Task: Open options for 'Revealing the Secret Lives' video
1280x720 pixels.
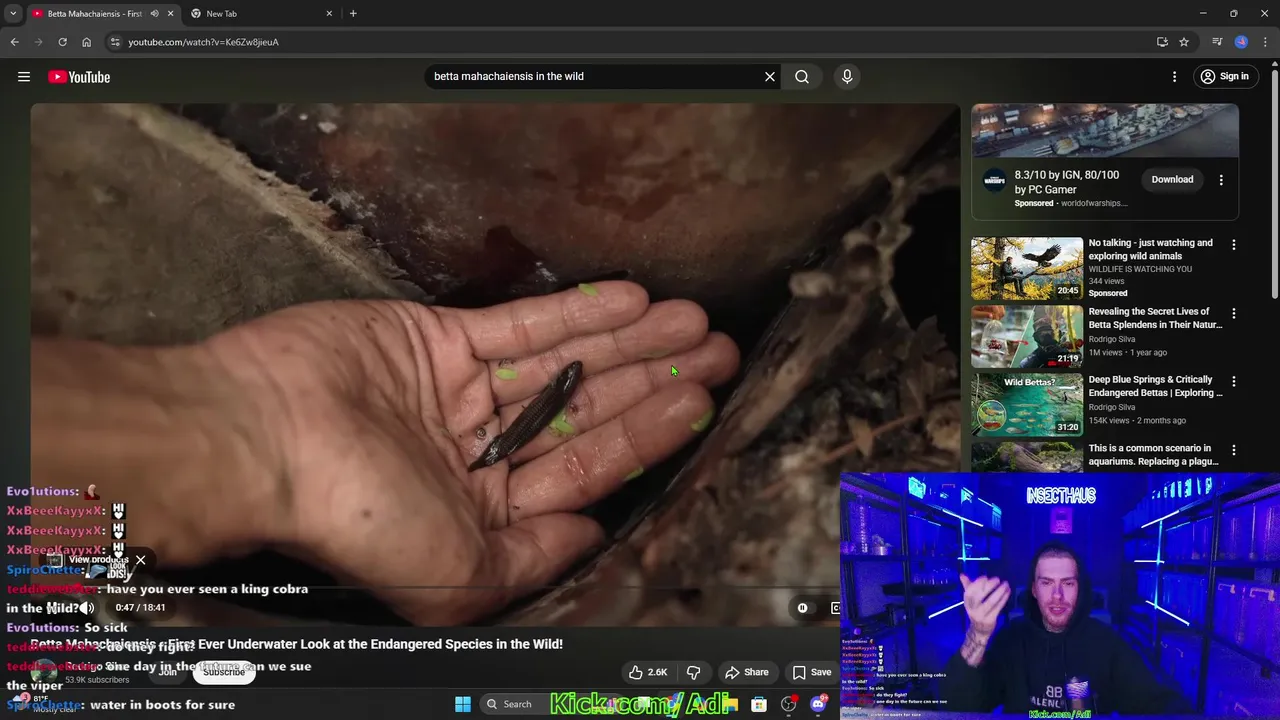Action: [1234, 313]
